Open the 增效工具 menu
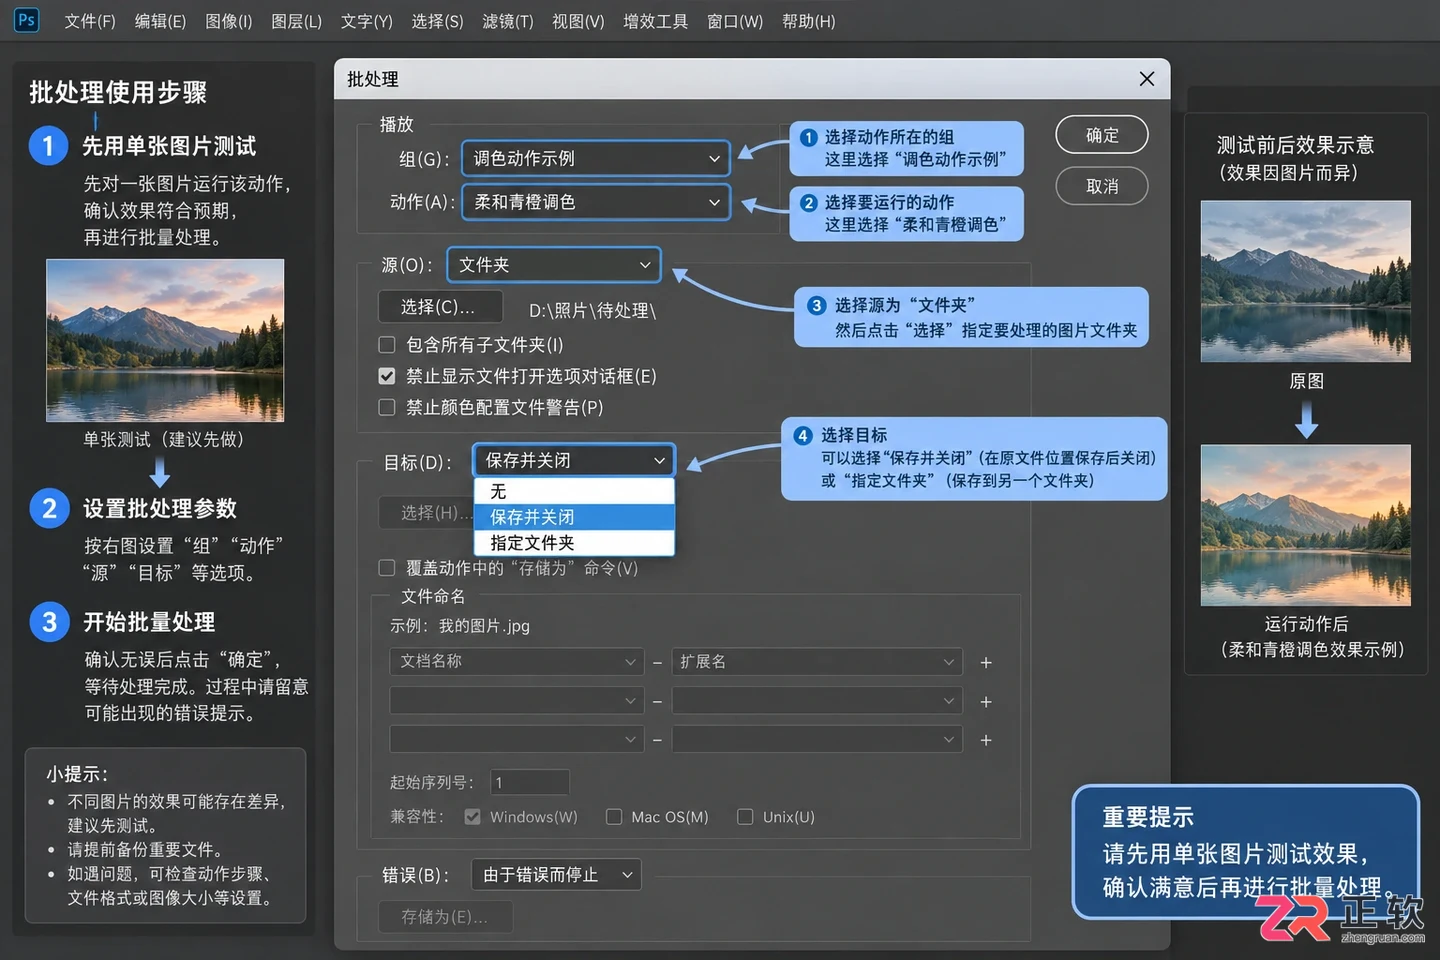This screenshot has height=960, width=1440. [x=656, y=21]
